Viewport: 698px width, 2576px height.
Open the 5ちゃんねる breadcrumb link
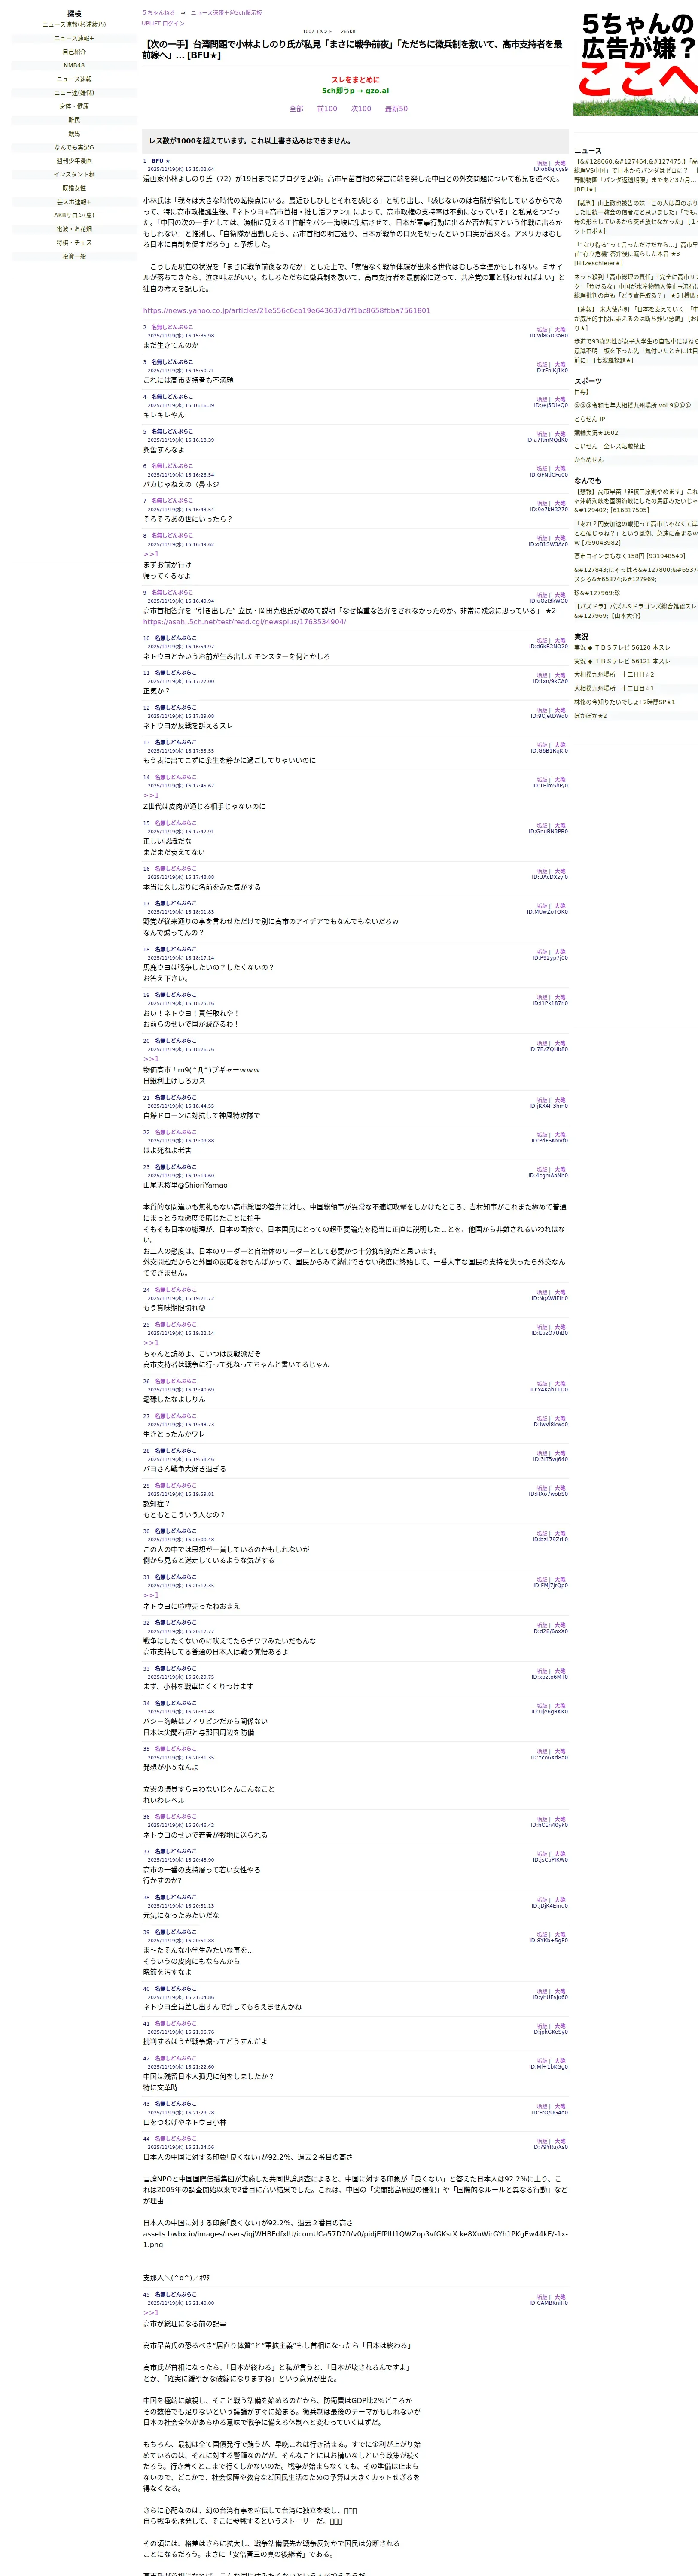(158, 13)
